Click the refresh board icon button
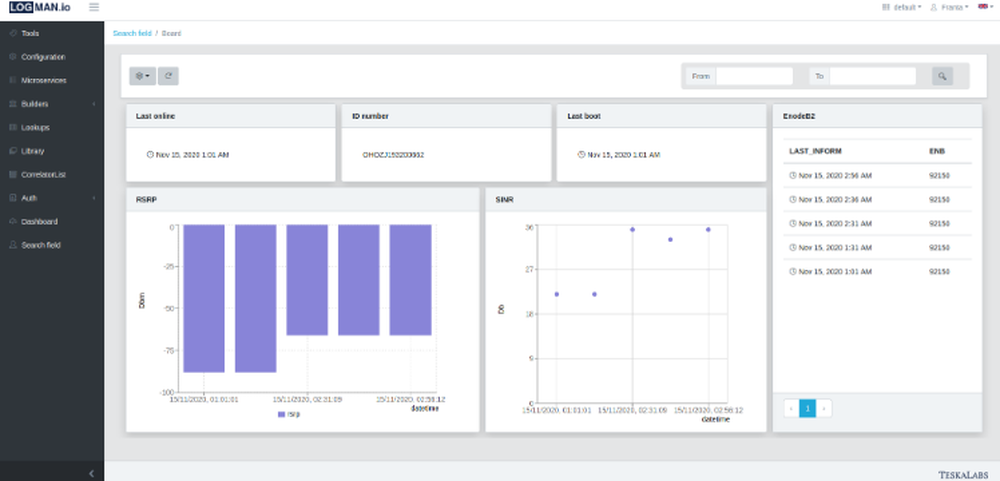This screenshot has width=1000, height=481. [x=168, y=76]
